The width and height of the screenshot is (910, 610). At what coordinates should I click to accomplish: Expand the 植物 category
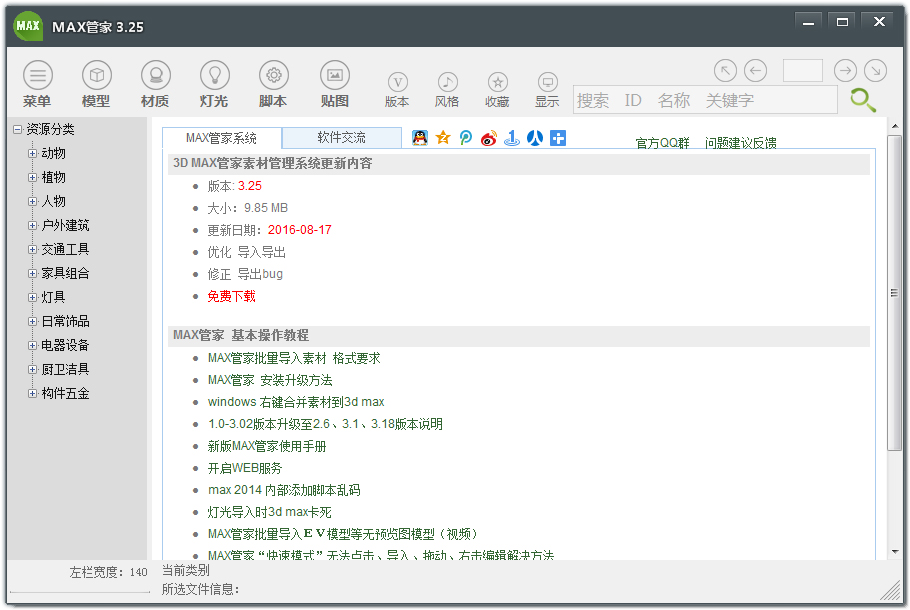(32, 178)
